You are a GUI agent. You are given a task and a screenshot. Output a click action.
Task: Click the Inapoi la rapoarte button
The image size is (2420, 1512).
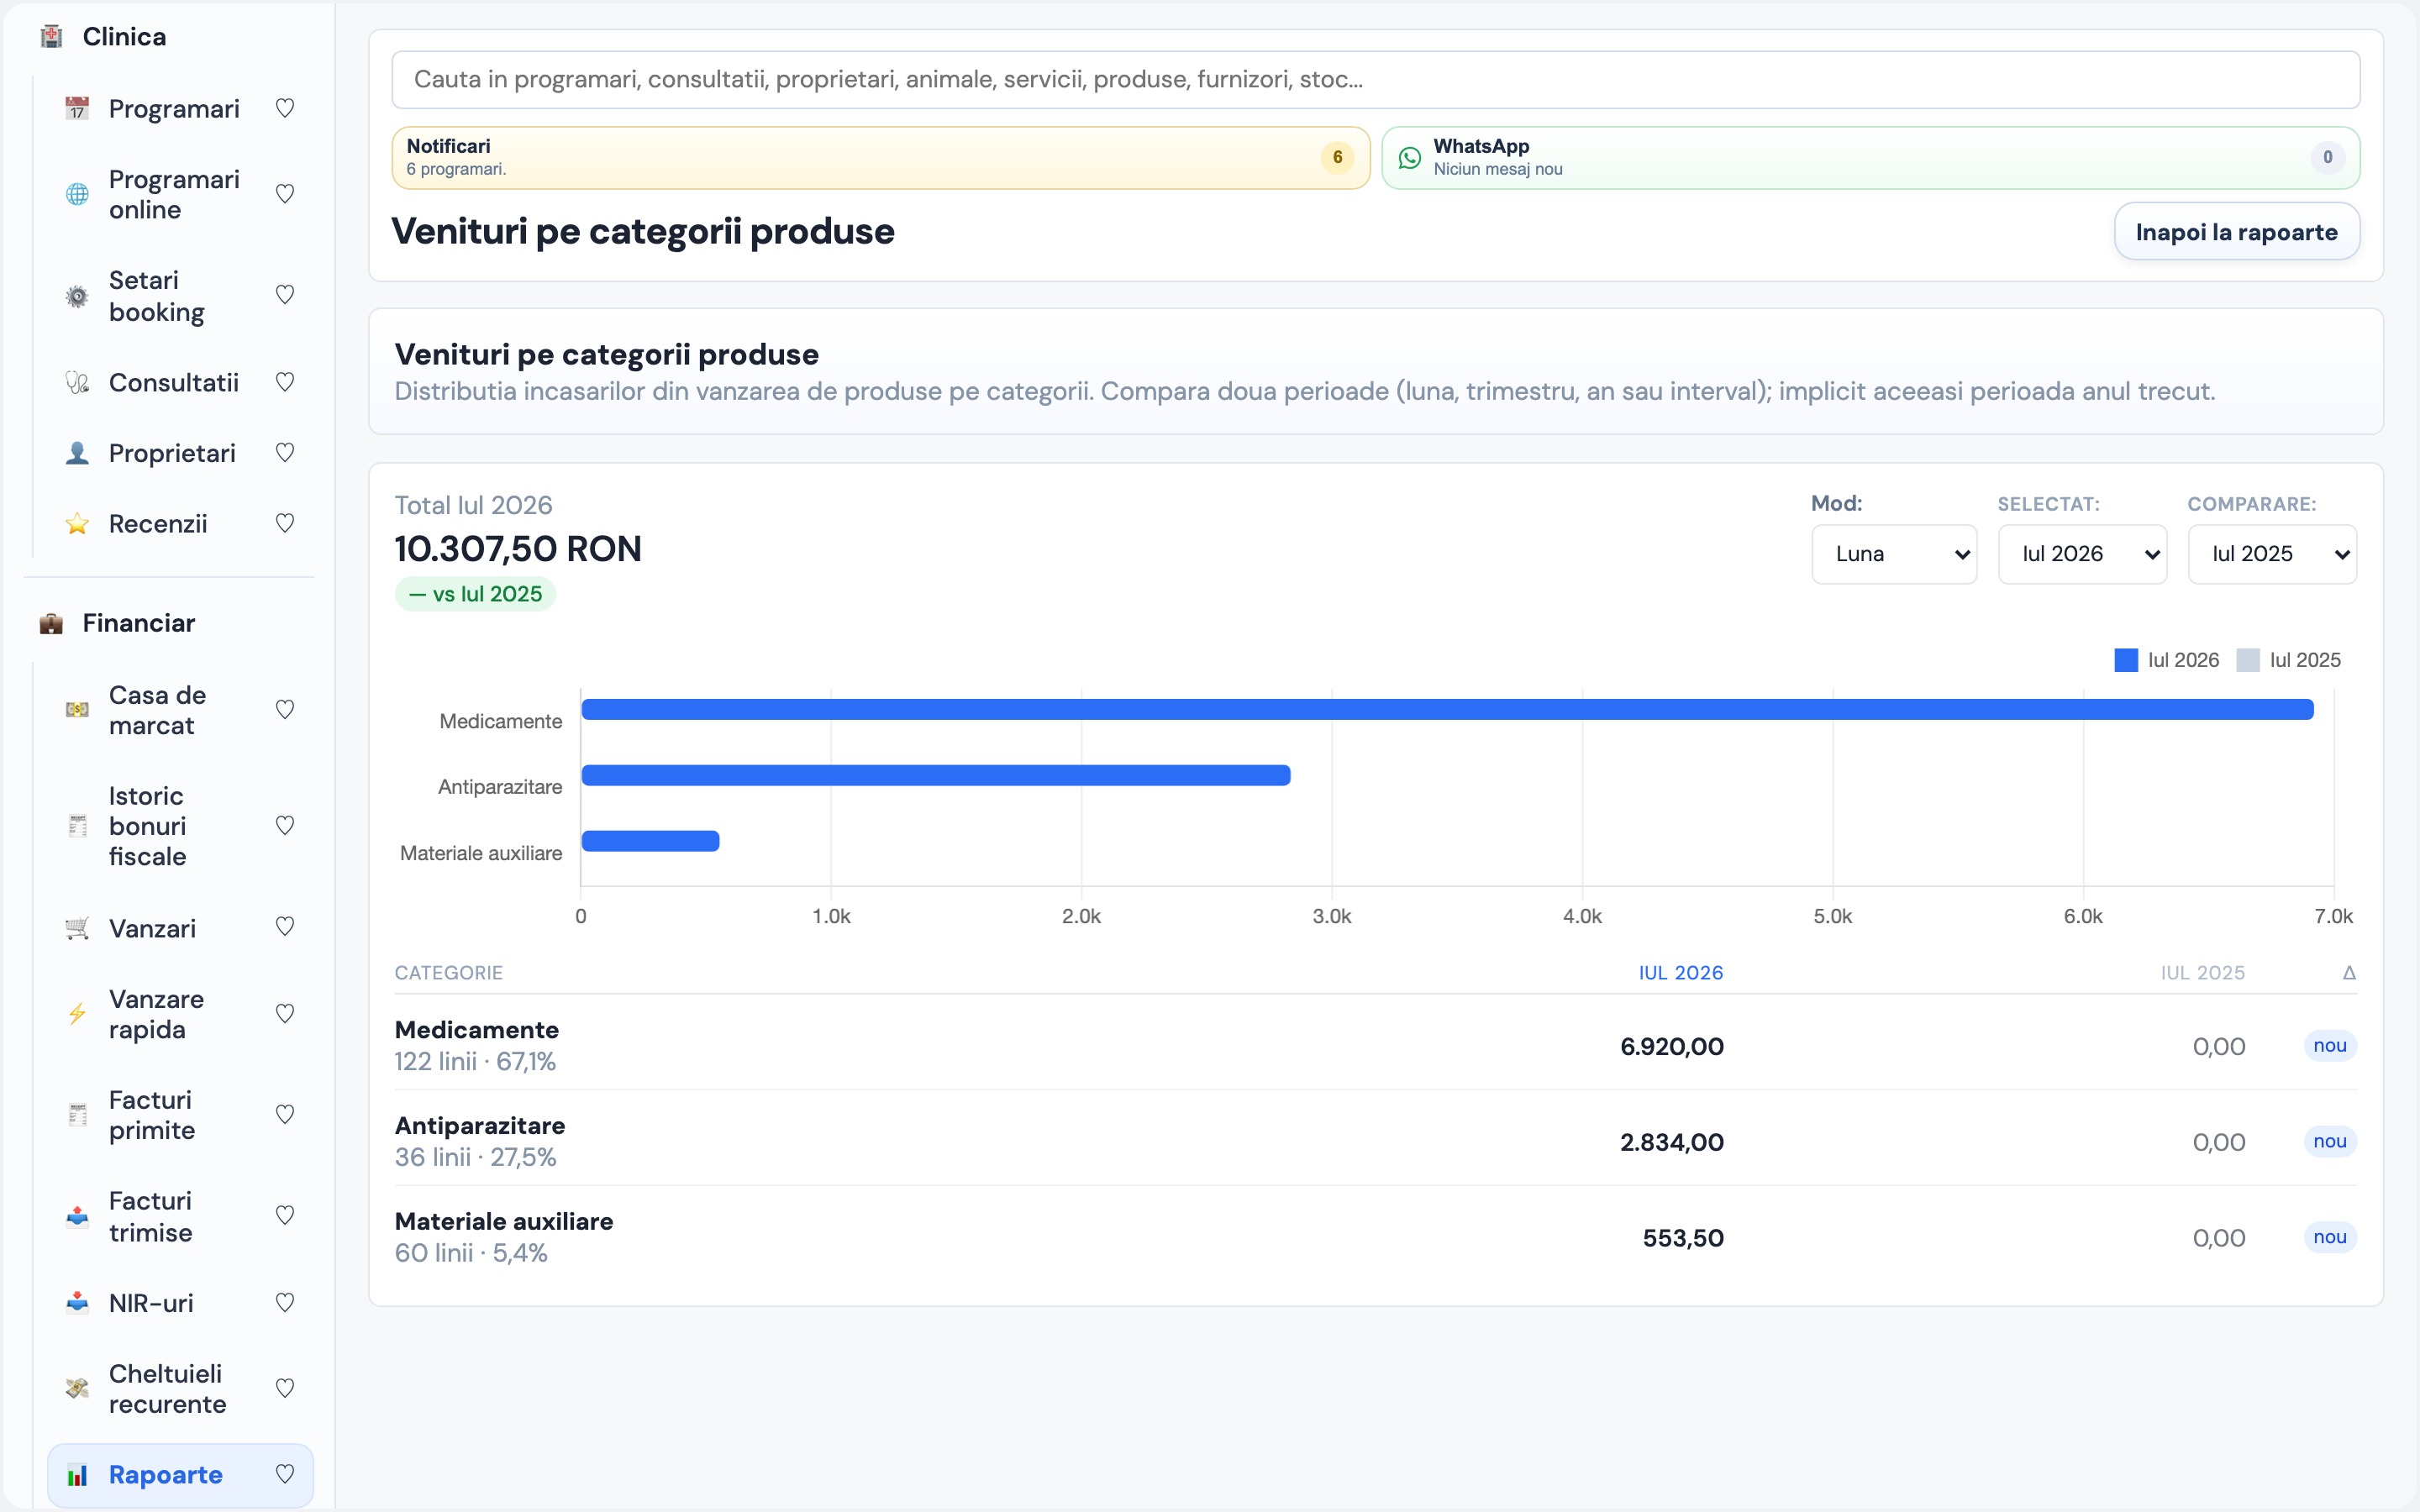click(x=2237, y=232)
